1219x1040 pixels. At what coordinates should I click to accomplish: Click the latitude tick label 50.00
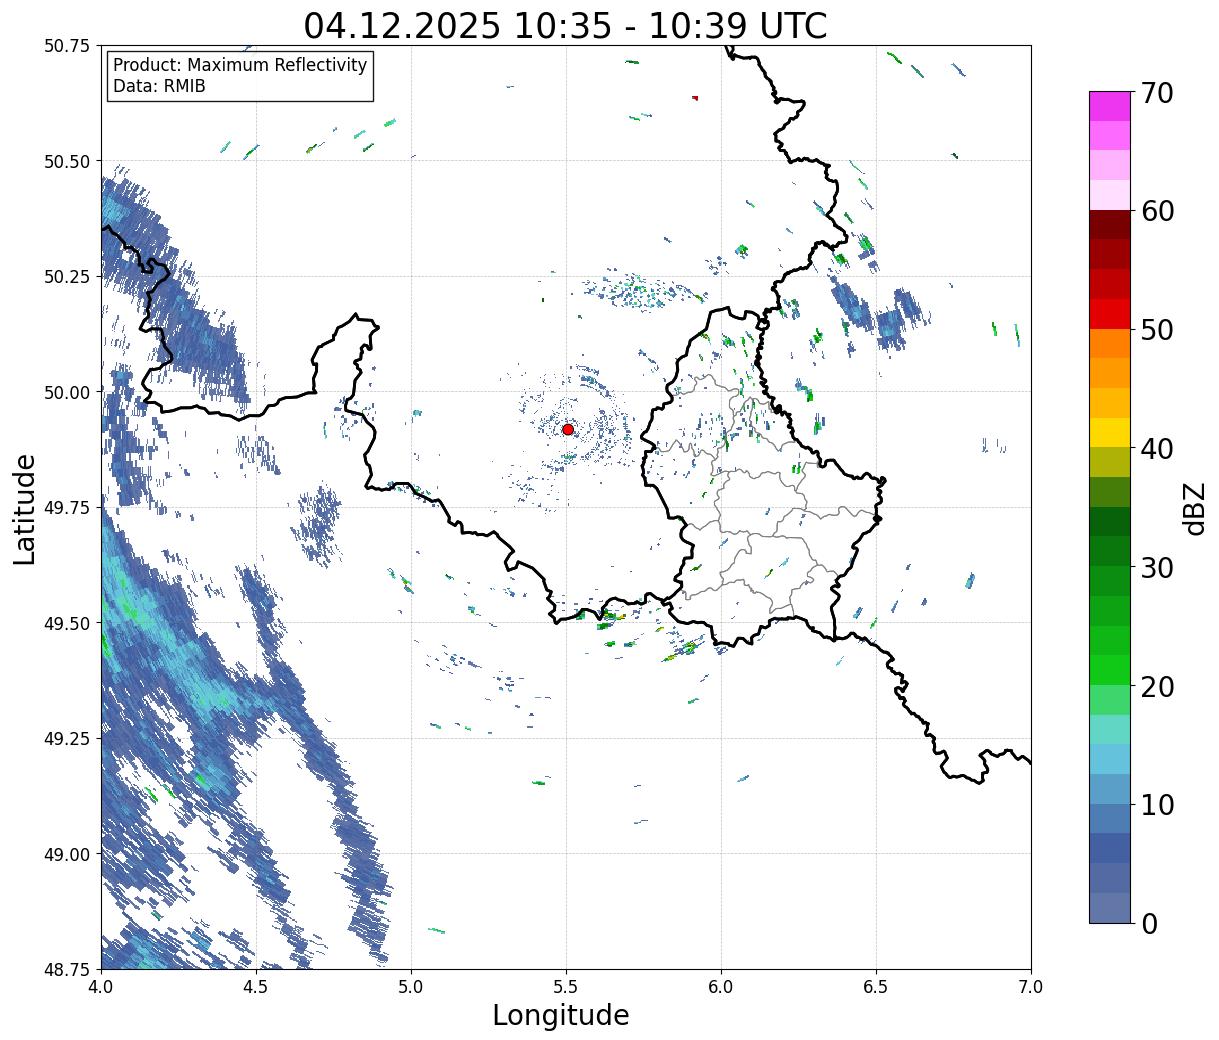[x=67, y=392]
